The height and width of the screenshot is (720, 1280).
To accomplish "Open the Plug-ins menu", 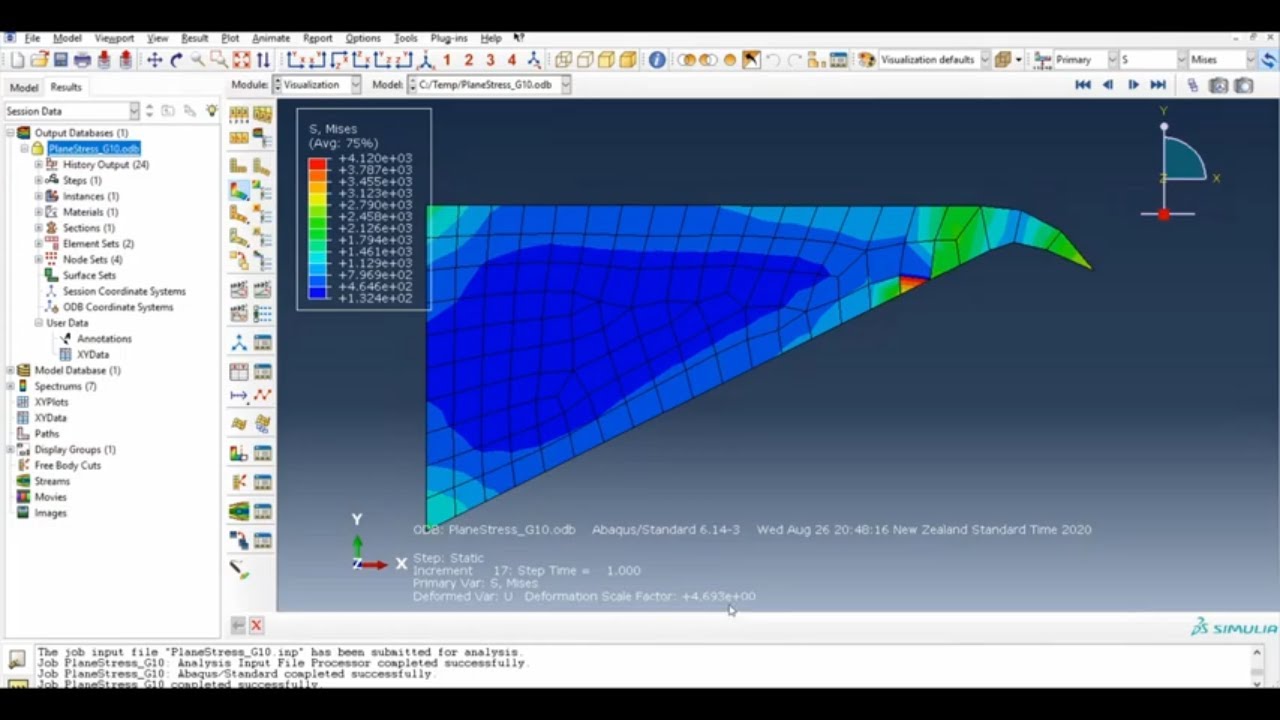I will click(x=448, y=38).
